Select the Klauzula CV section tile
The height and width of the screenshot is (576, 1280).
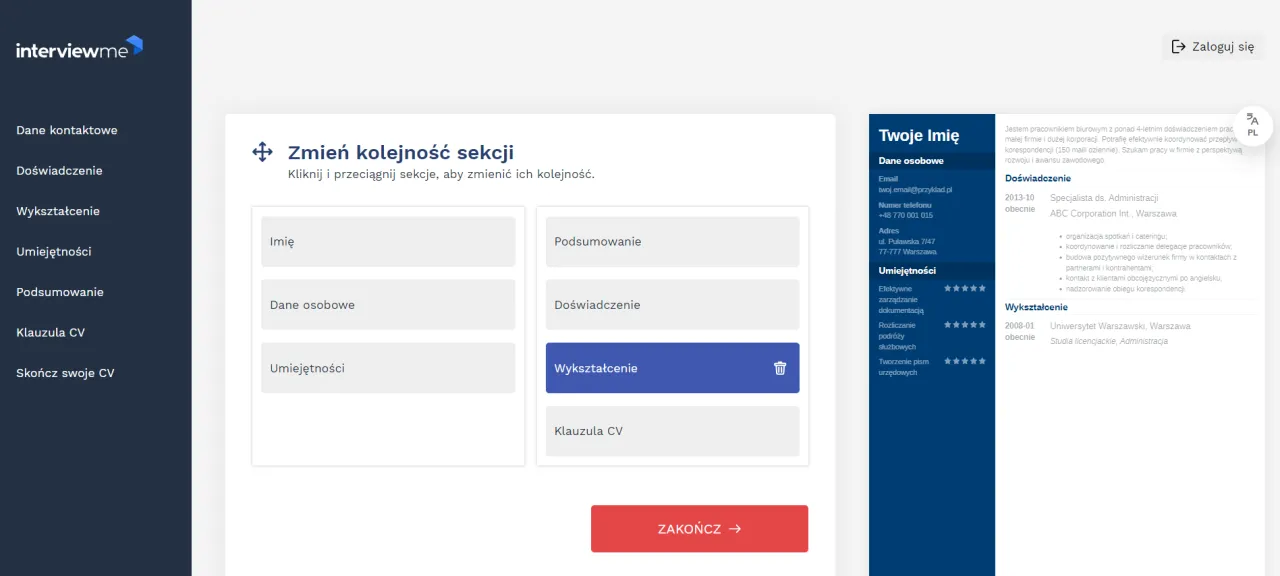[673, 431]
